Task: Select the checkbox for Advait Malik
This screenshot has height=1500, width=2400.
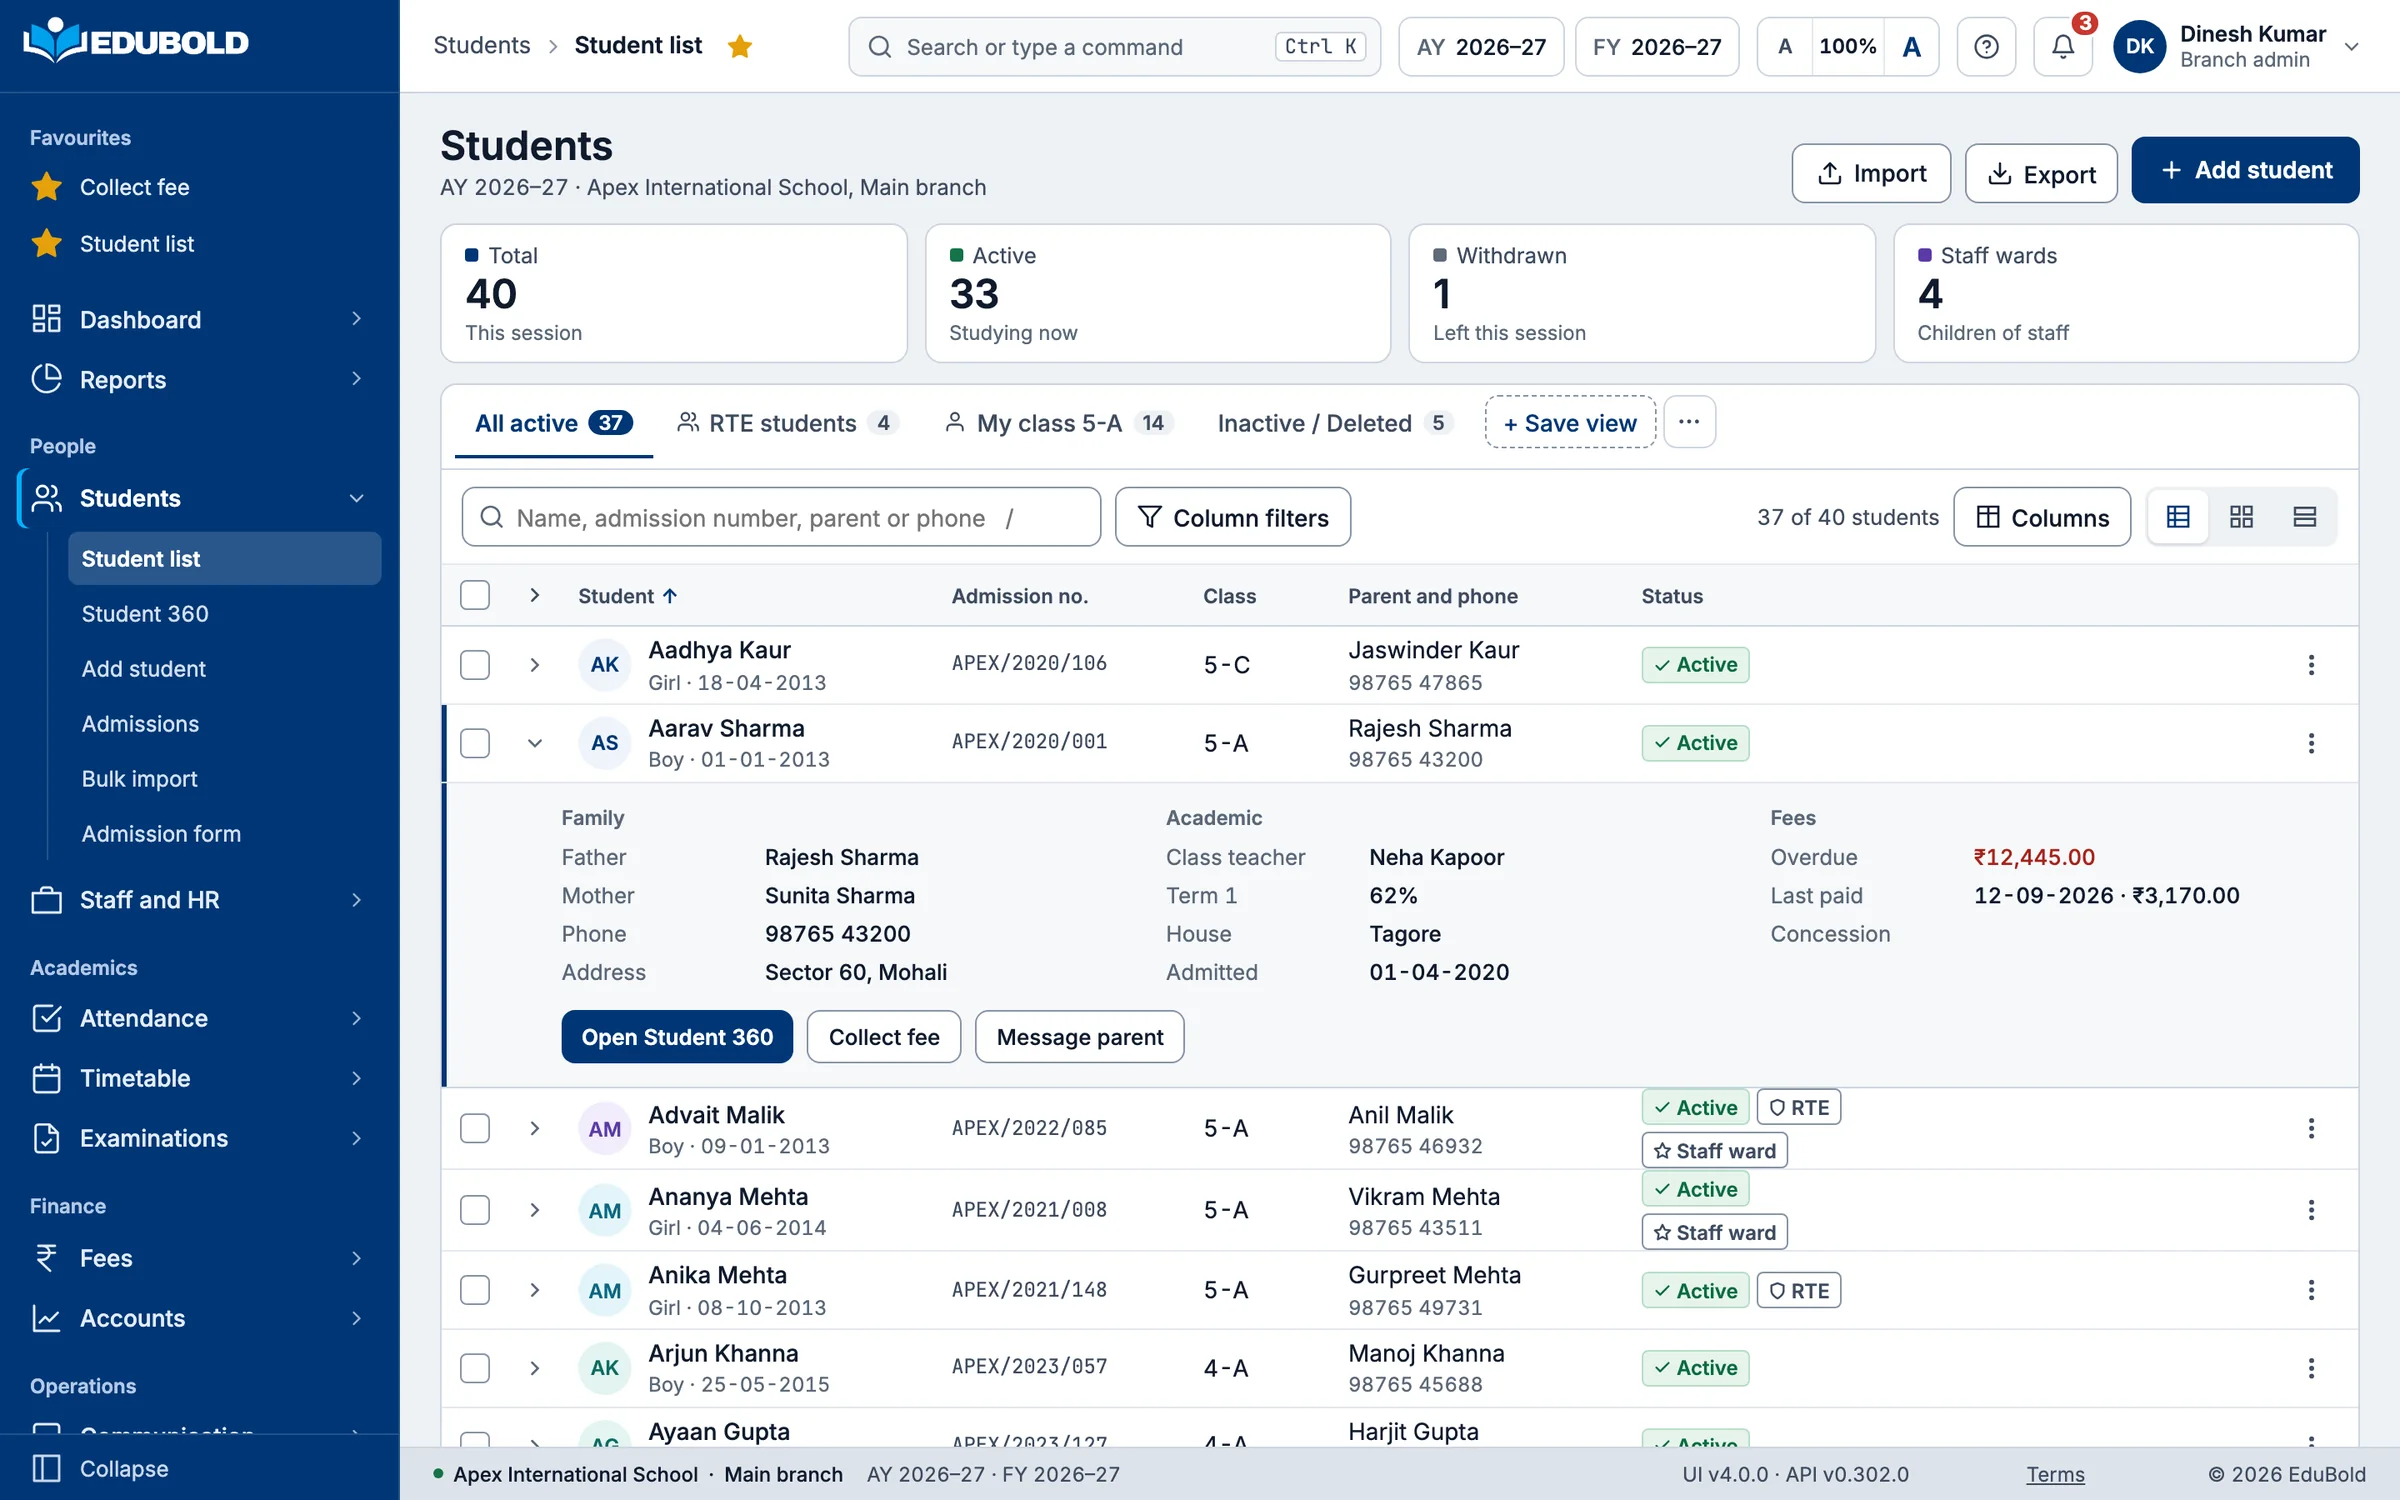Action: (475, 1128)
